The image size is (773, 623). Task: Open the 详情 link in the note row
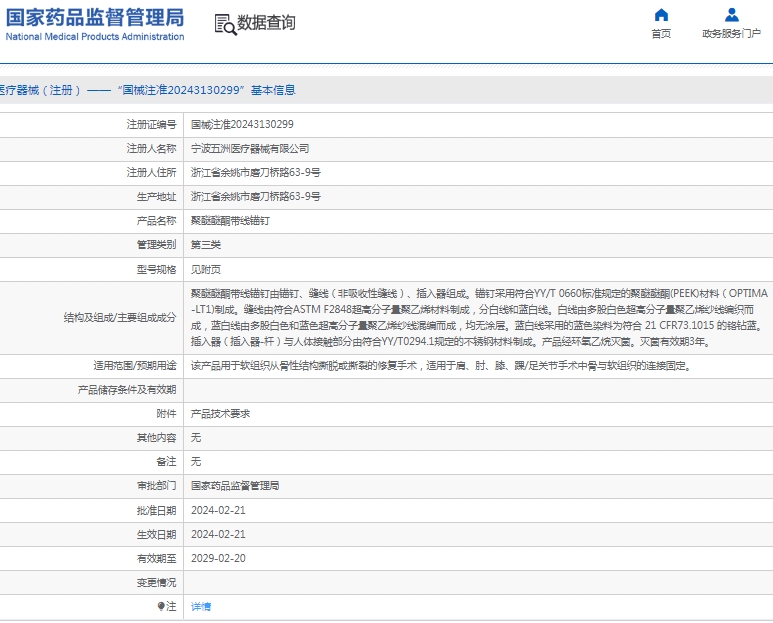201,607
